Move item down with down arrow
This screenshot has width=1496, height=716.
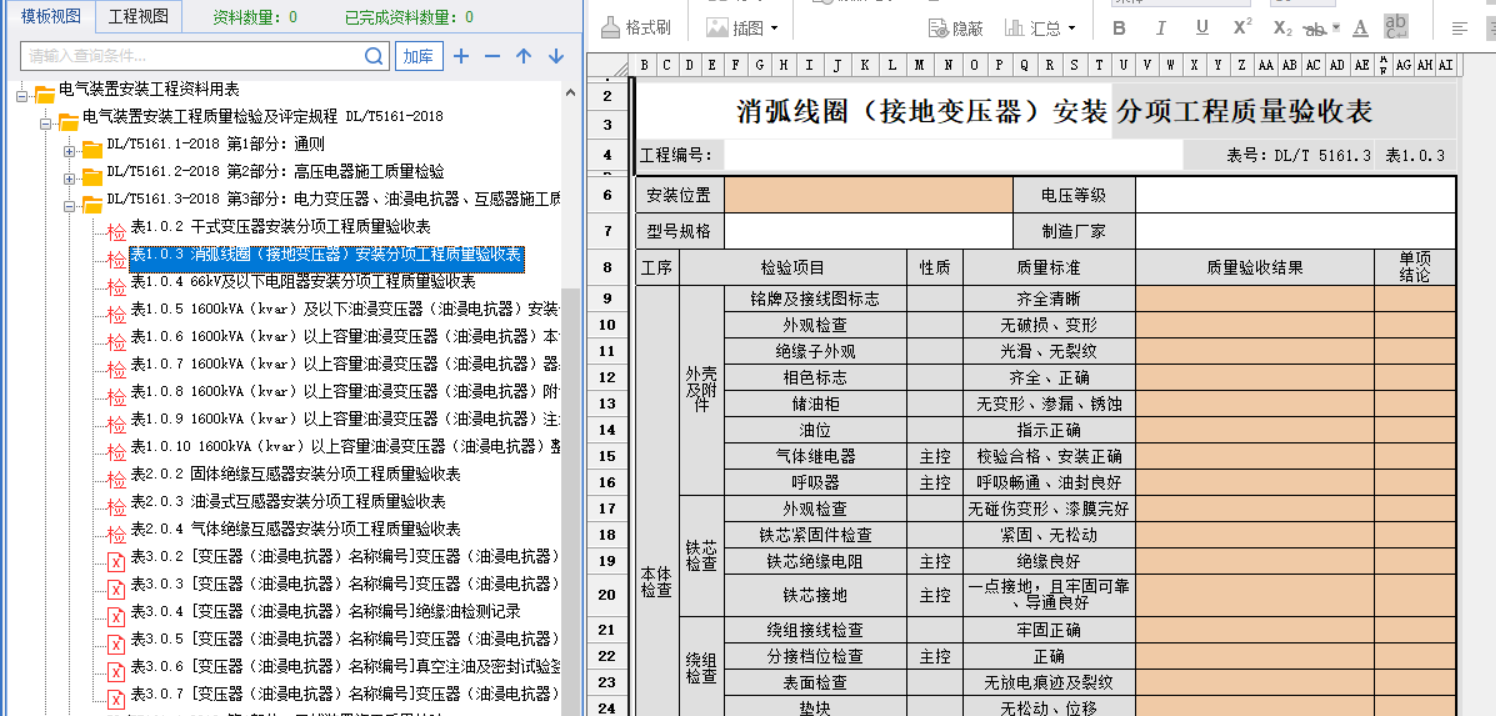(x=556, y=56)
